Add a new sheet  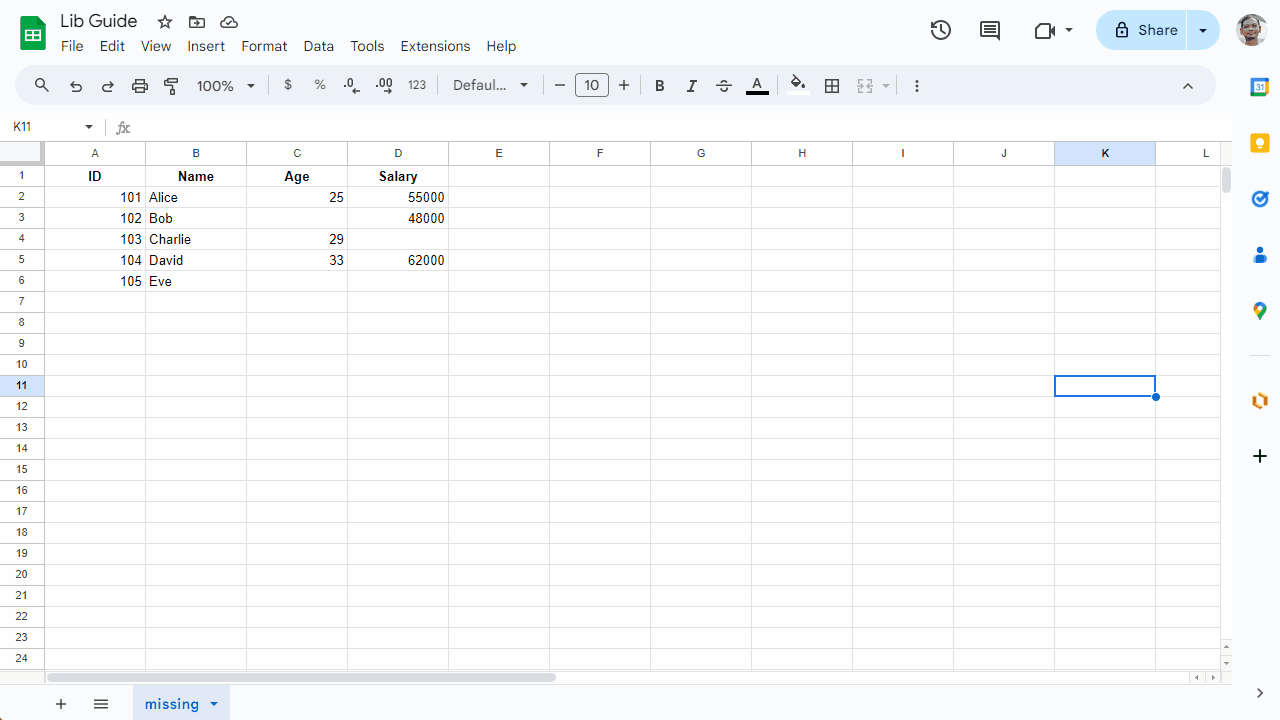(61, 704)
